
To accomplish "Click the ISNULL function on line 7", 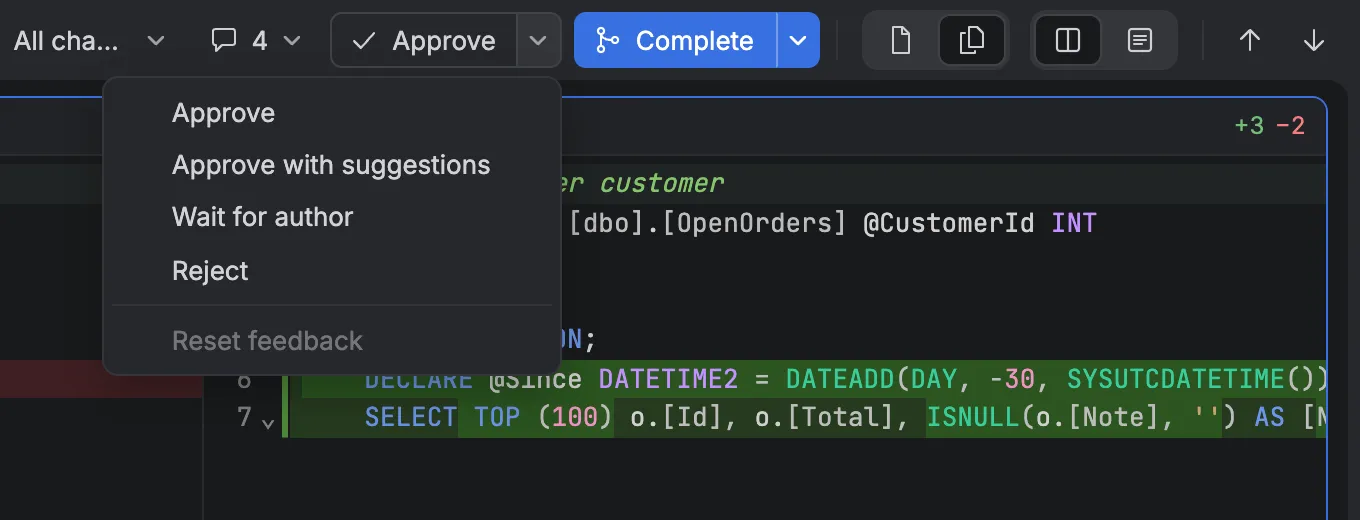I will point(972,417).
